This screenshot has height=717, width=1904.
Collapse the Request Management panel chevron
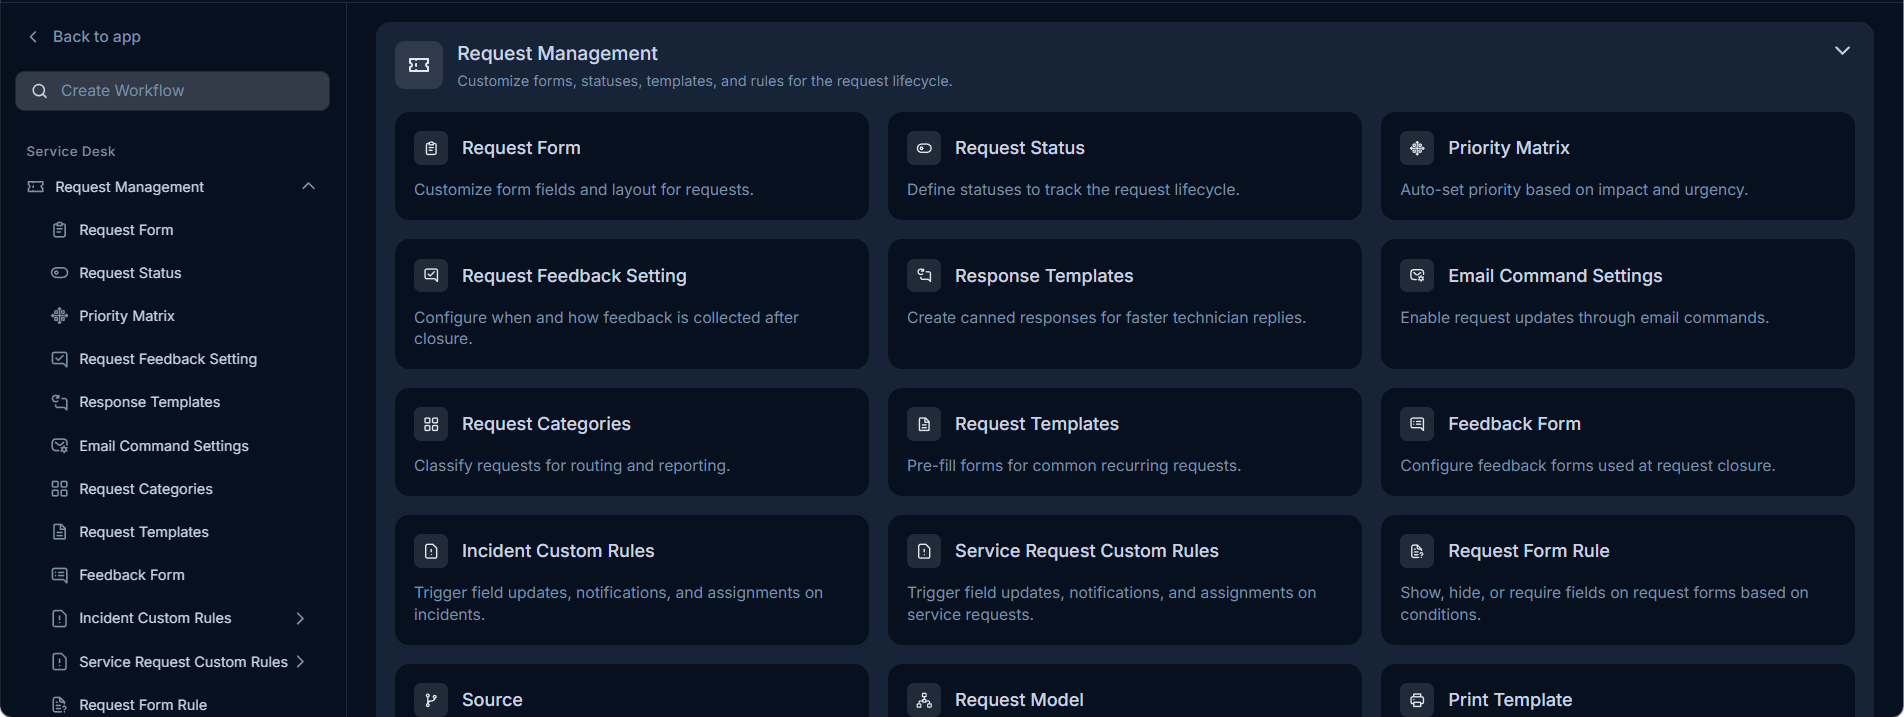point(1842,51)
